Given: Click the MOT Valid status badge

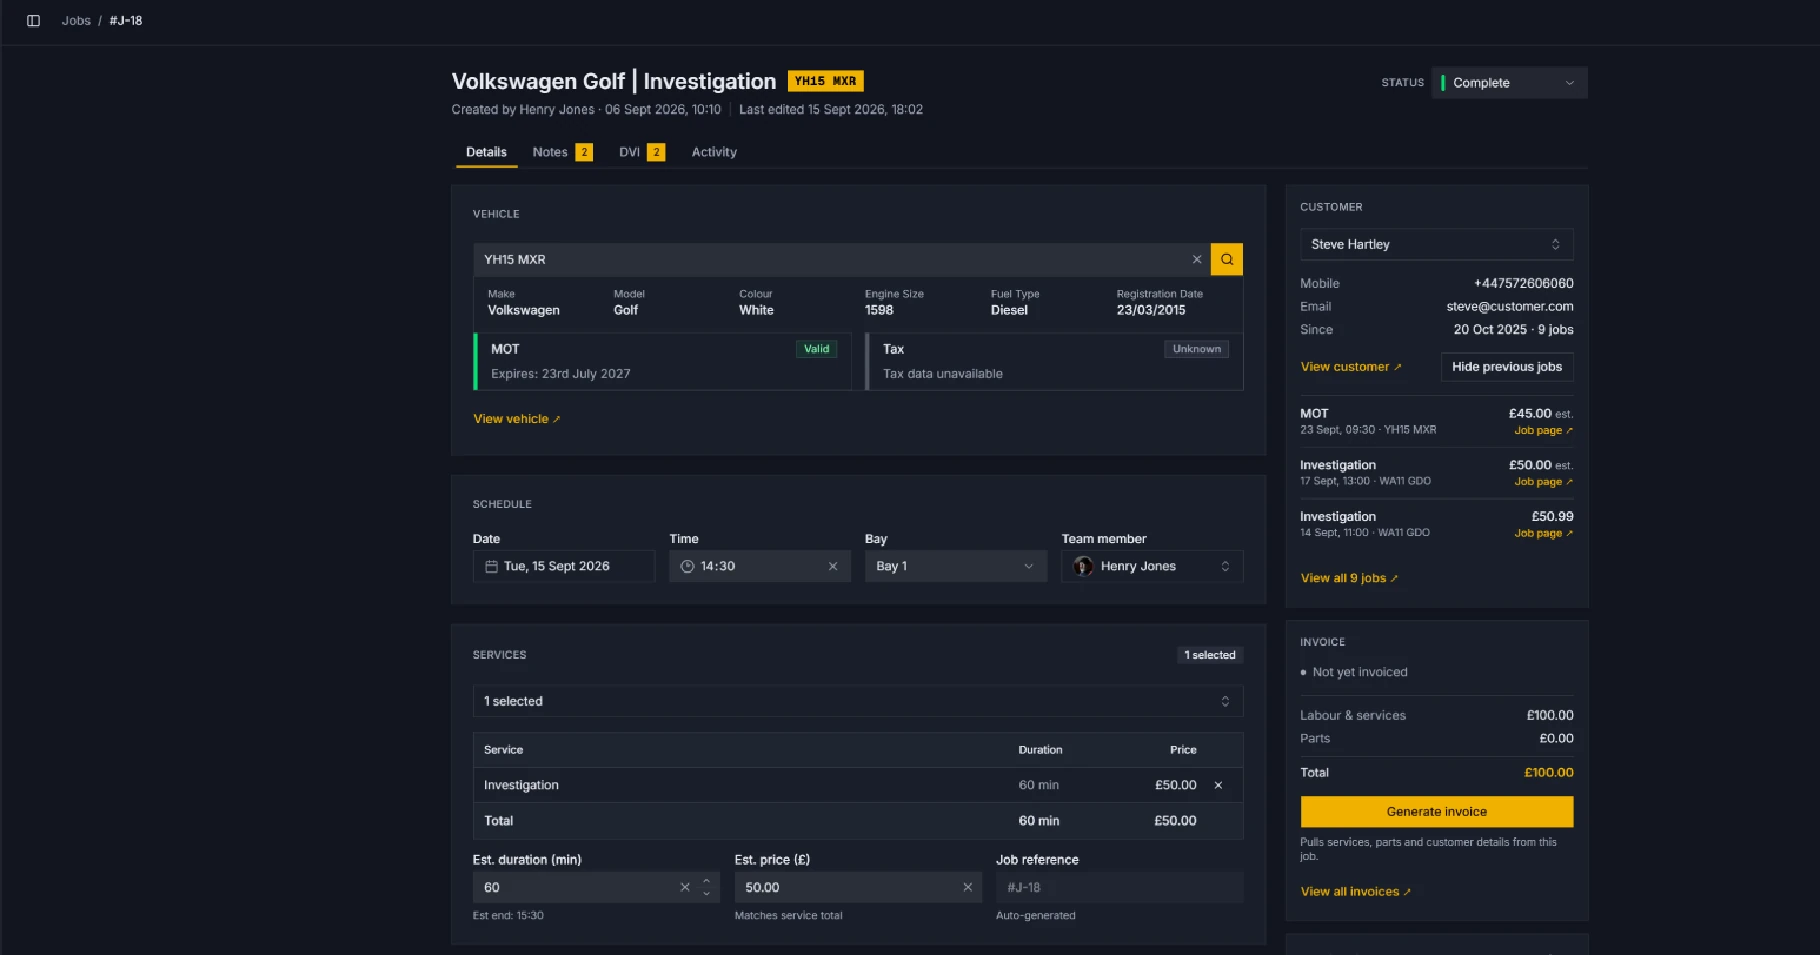Looking at the screenshot, I should pyautogui.click(x=816, y=349).
